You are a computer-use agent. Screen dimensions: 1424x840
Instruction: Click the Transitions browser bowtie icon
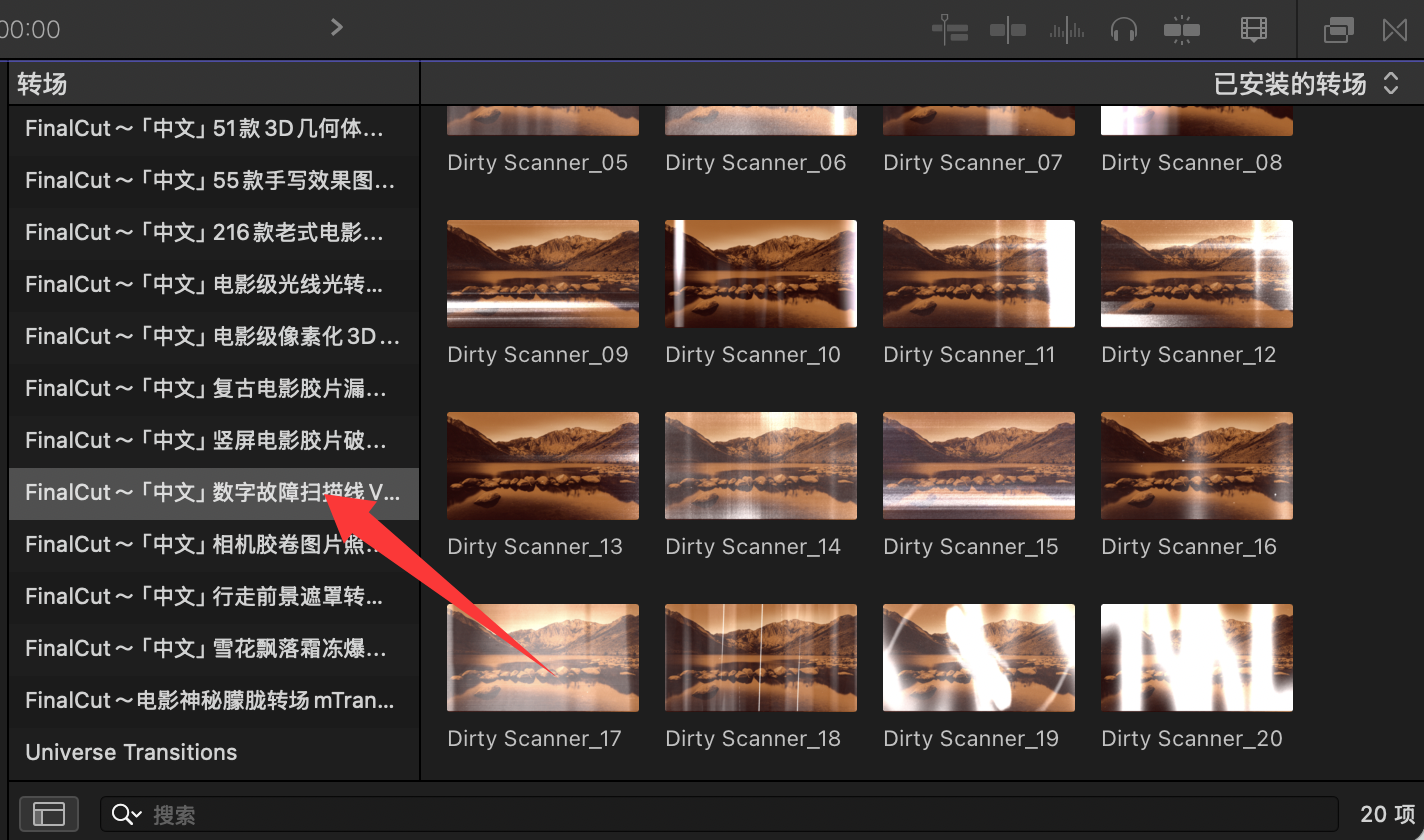1395,30
